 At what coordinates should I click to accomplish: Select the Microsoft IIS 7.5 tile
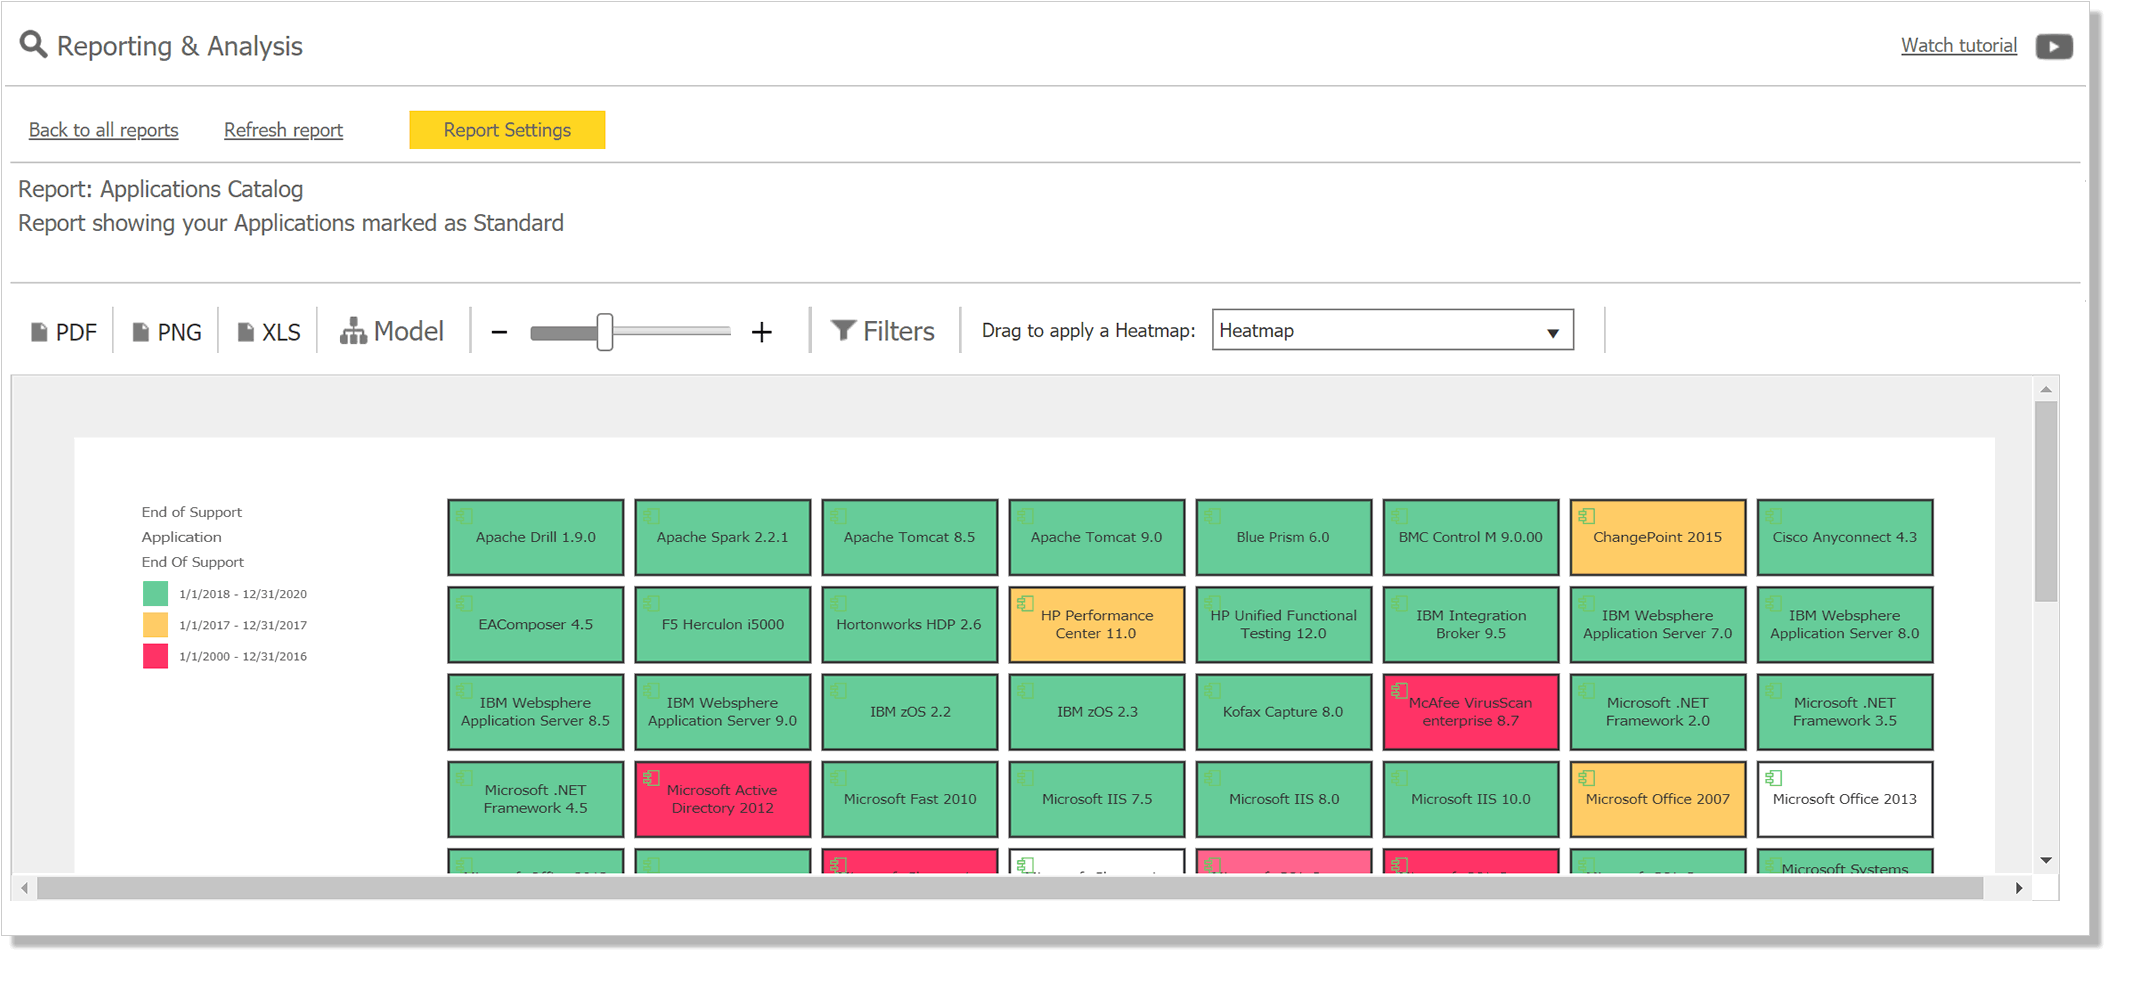(x=1096, y=798)
